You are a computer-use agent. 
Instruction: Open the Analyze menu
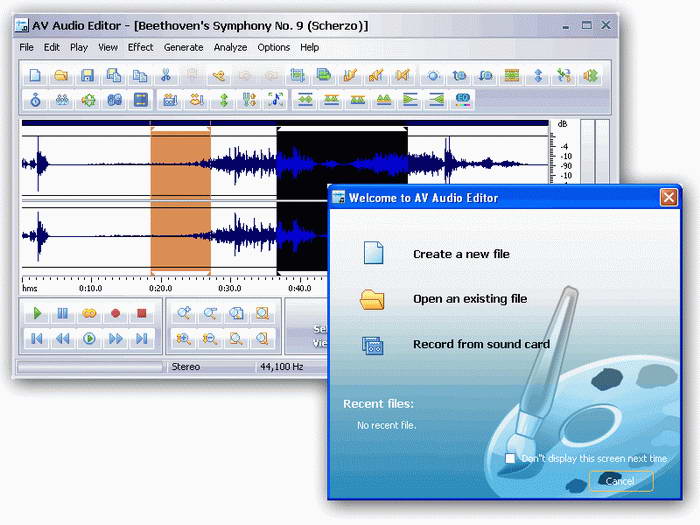click(x=230, y=47)
